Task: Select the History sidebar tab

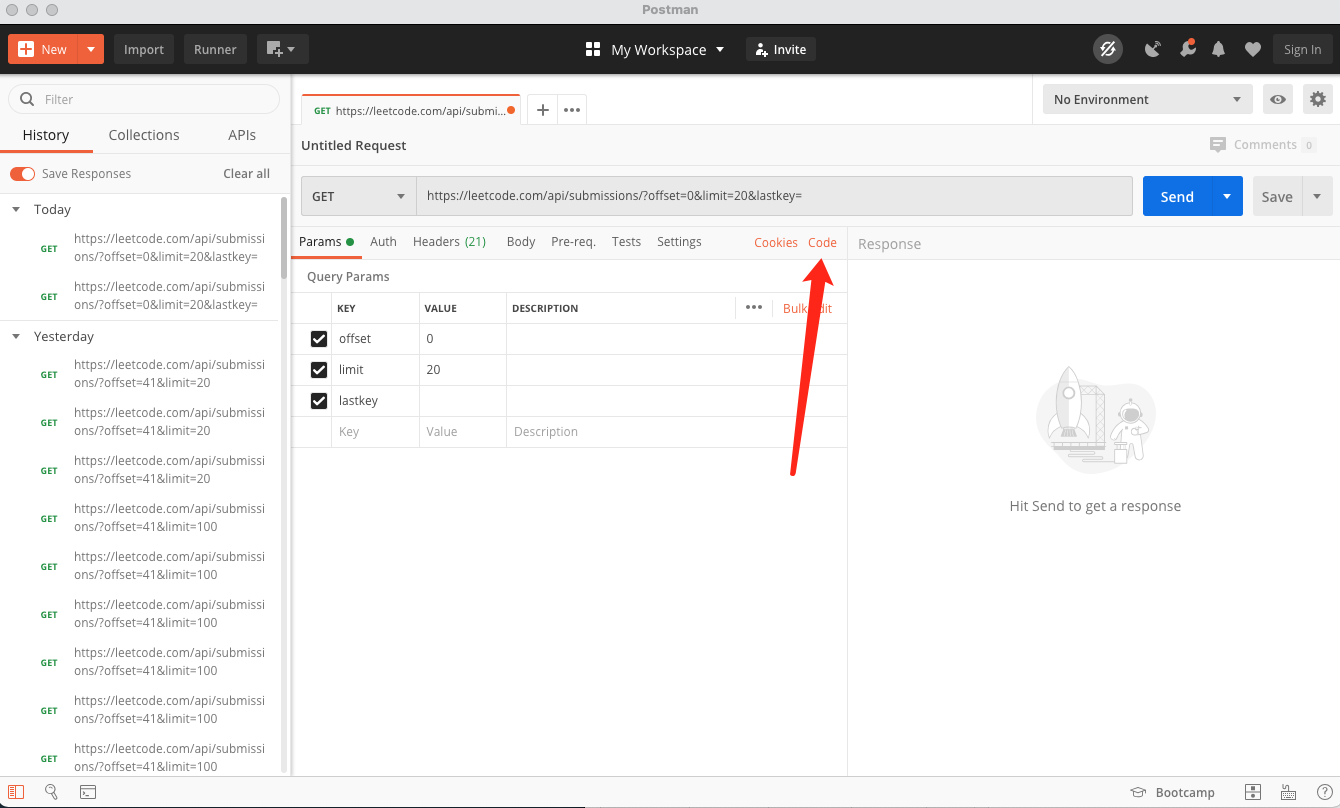Action: pyautogui.click(x=46, y=135)
